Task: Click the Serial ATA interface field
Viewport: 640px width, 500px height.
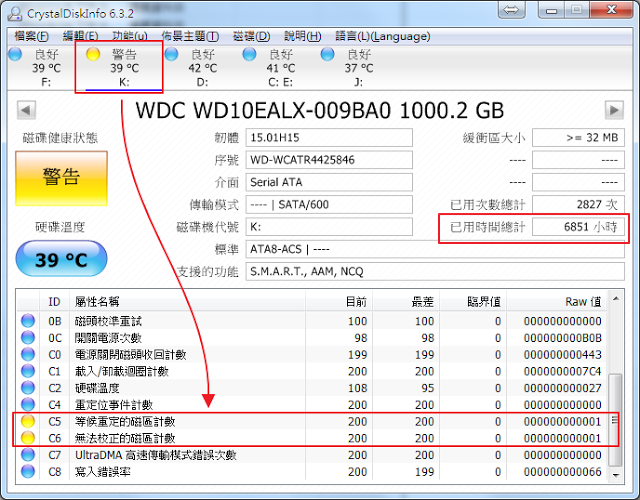Action: point(329,182)
